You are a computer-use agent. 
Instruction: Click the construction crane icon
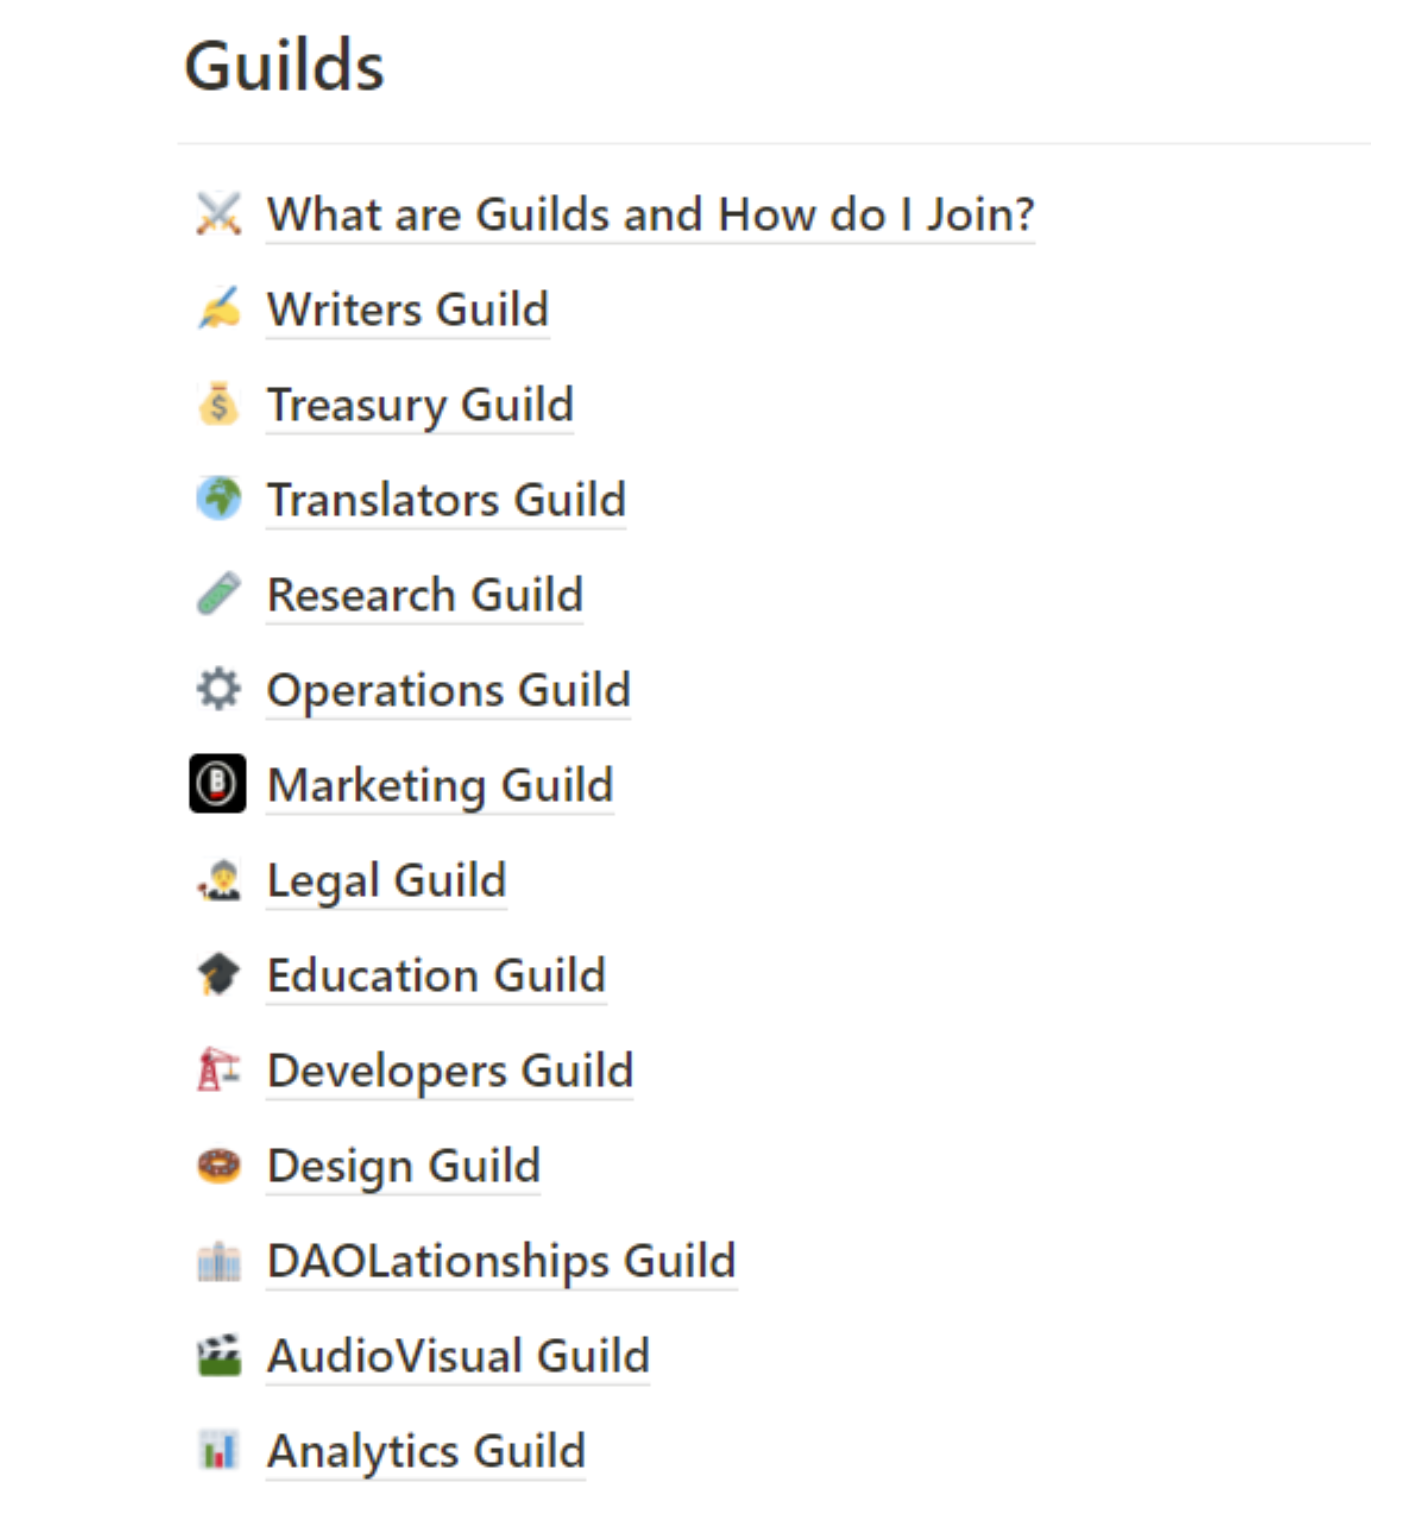point(218,1070)
